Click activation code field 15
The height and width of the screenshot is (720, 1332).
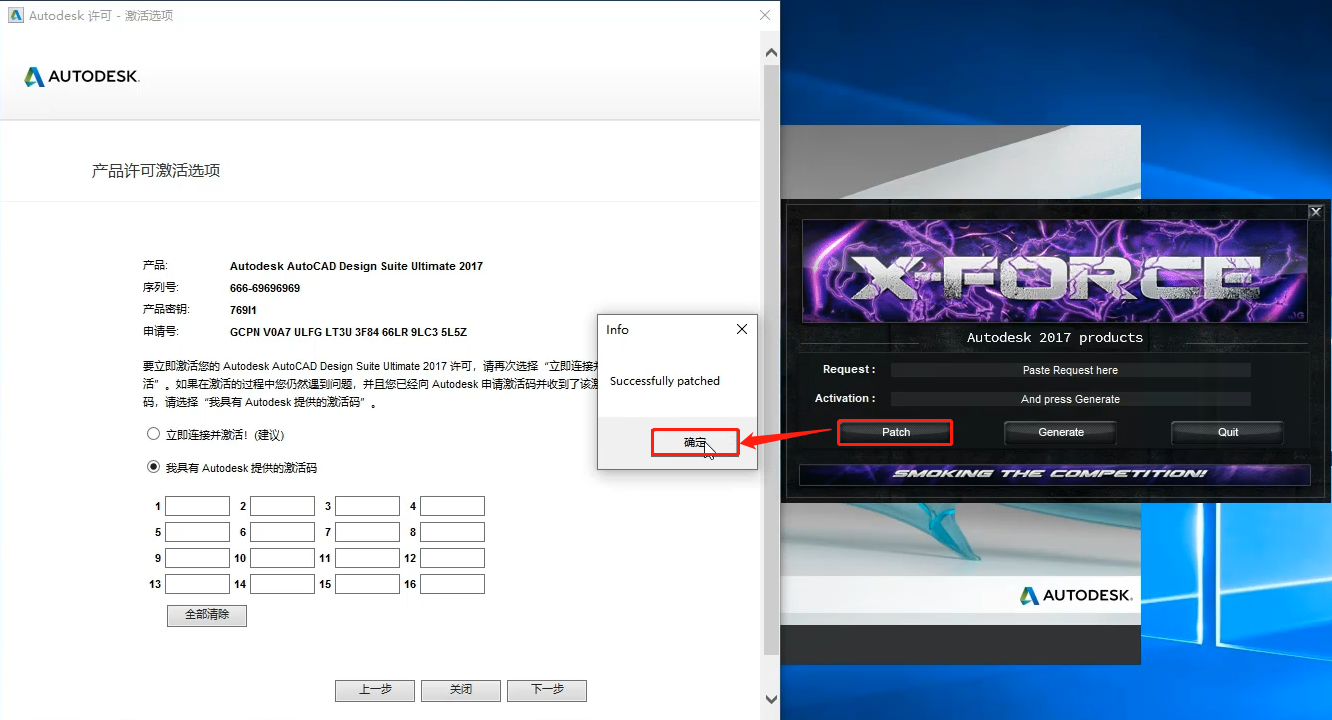367,584
